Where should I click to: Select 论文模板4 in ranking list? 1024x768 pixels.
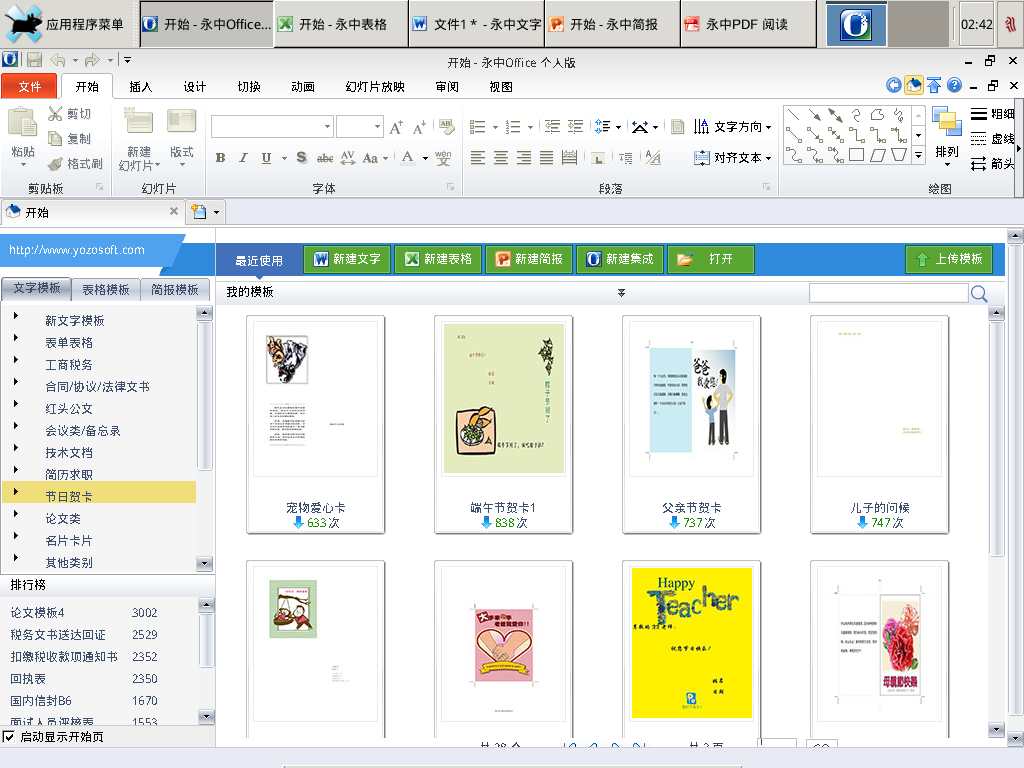click(x=37, y=613)
